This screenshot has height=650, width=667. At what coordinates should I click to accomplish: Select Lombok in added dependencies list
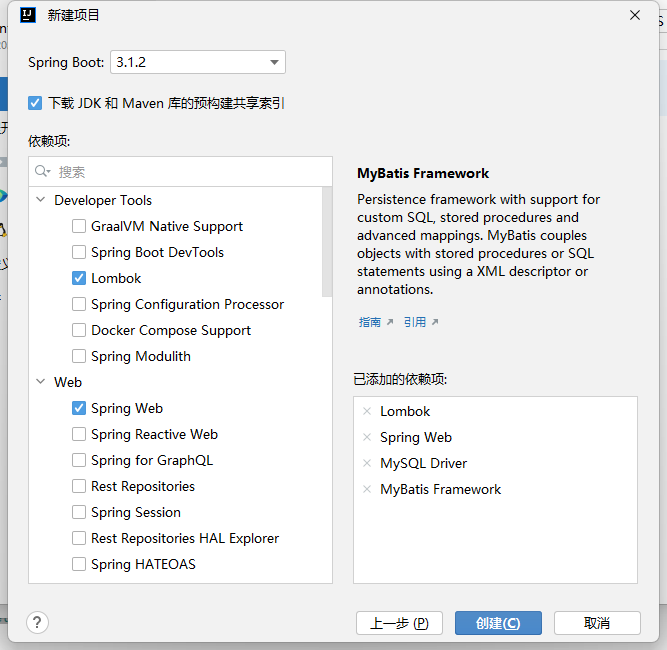click(405, 411)
